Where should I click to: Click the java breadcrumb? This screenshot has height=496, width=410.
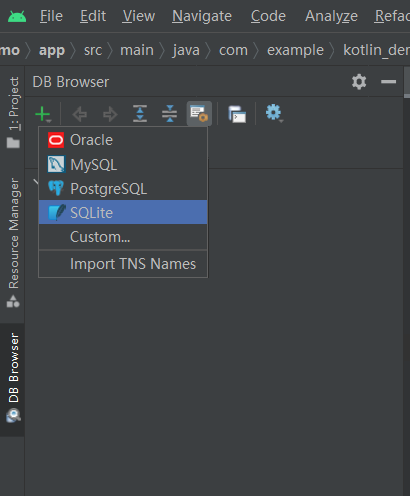click(x=186, y=51)
